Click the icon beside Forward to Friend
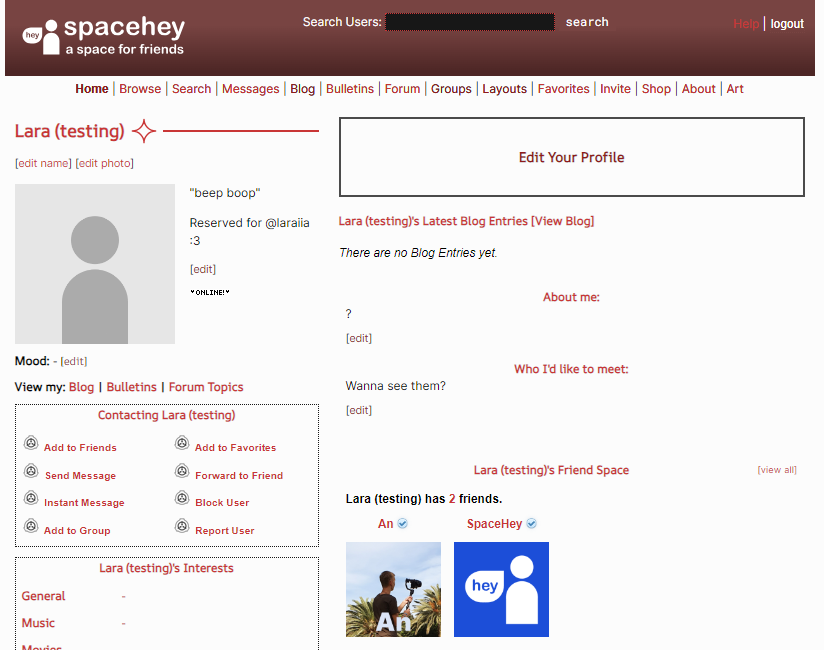 tap(182, 471)
